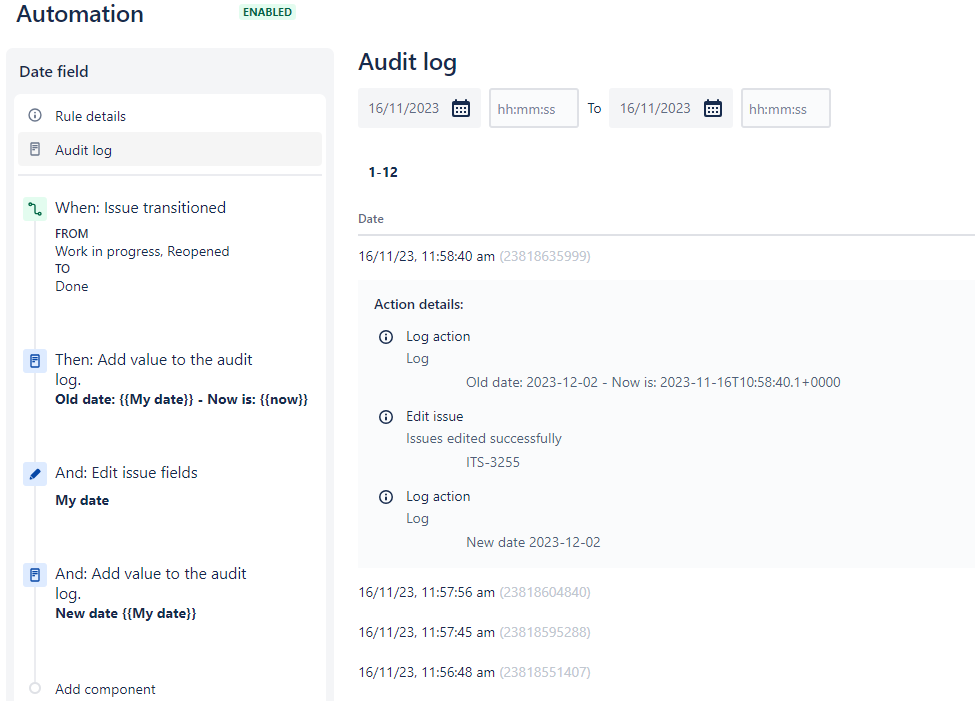Click Add component link

(105, 689)
